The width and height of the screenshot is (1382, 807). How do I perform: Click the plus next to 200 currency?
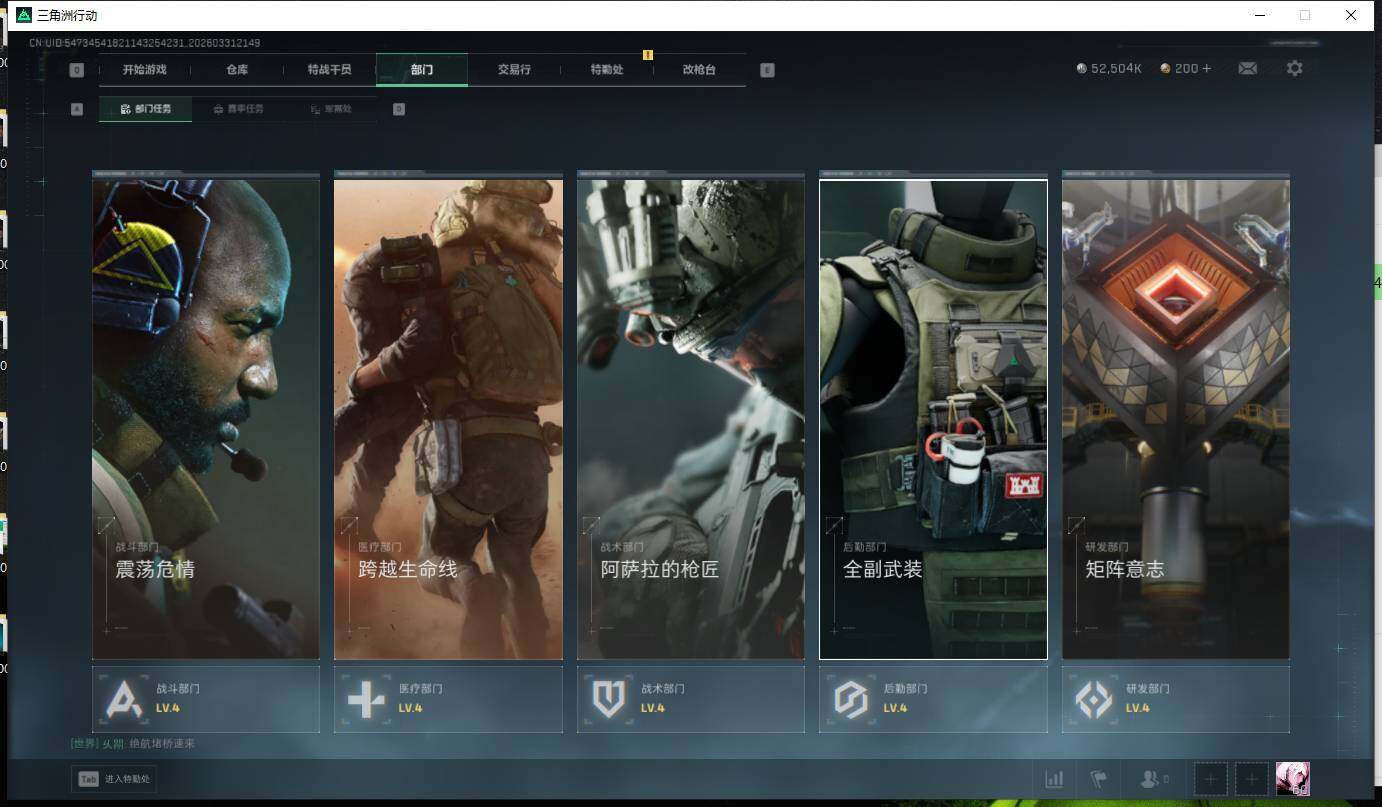1207,69
